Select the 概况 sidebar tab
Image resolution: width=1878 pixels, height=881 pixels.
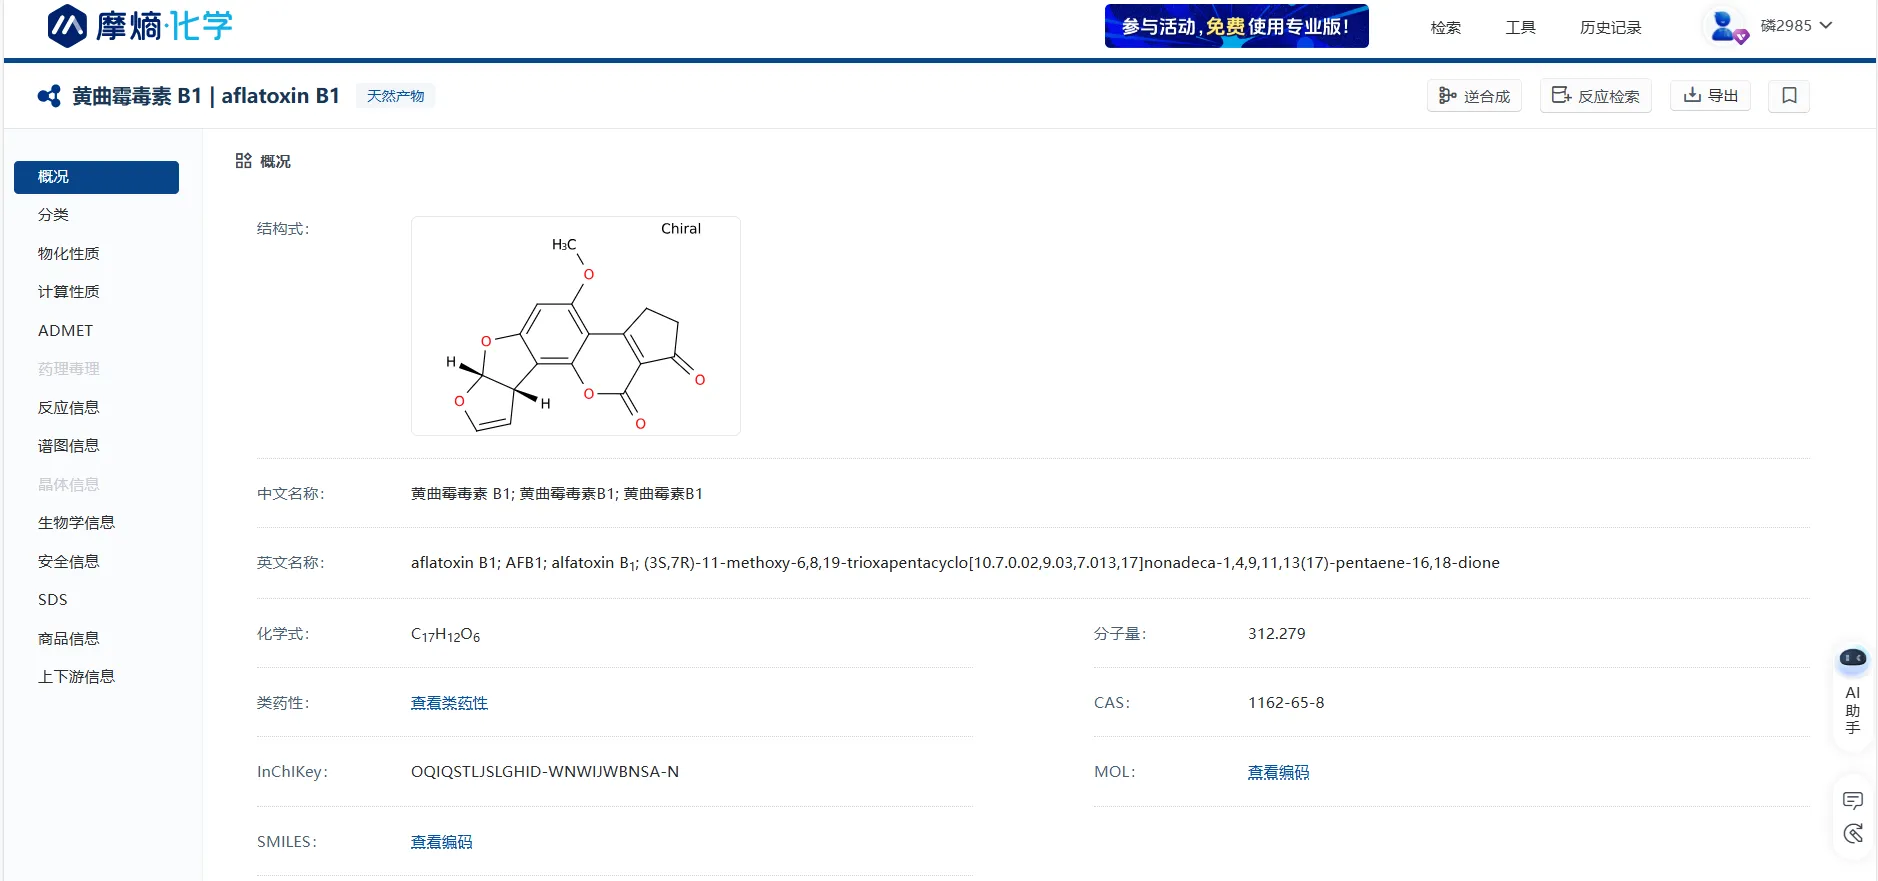[x=96, y=177]
